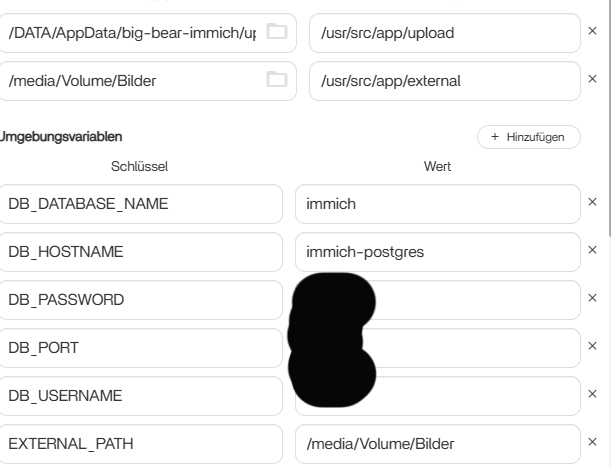Edit the /usr/src/app/external container path field

pos(440,80)
